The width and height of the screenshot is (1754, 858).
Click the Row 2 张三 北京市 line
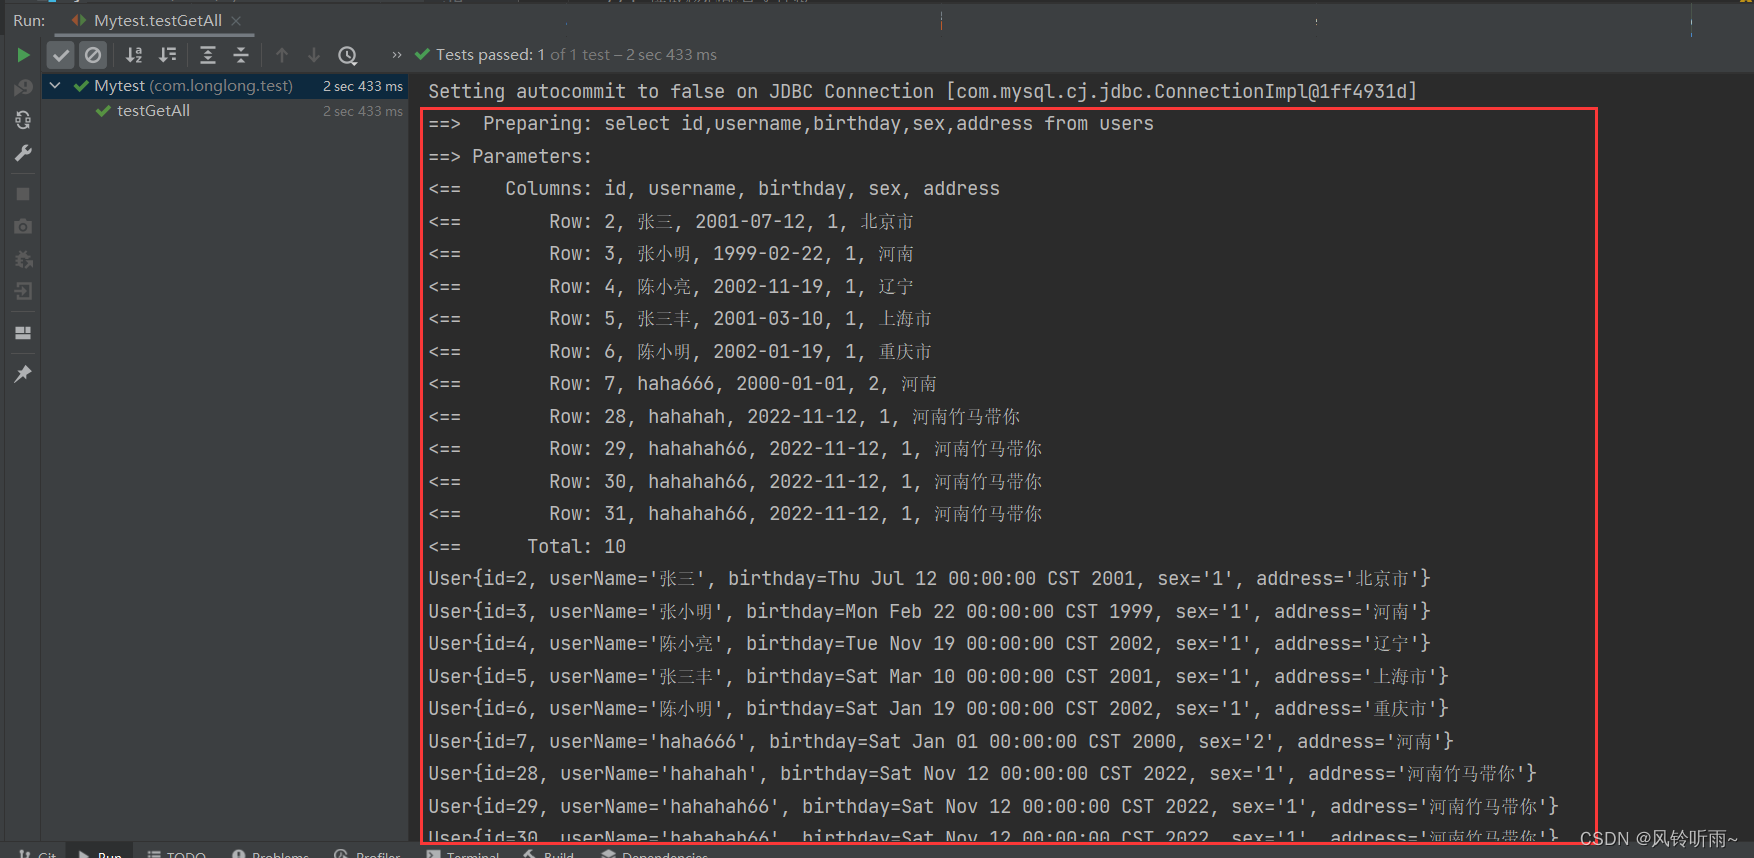(671, 222)
